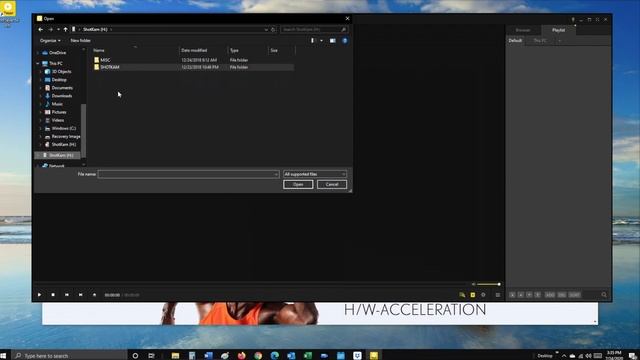Open the dialog's help button
The height and width of the screenshot is (360, 640).
[x=345, y=40]
